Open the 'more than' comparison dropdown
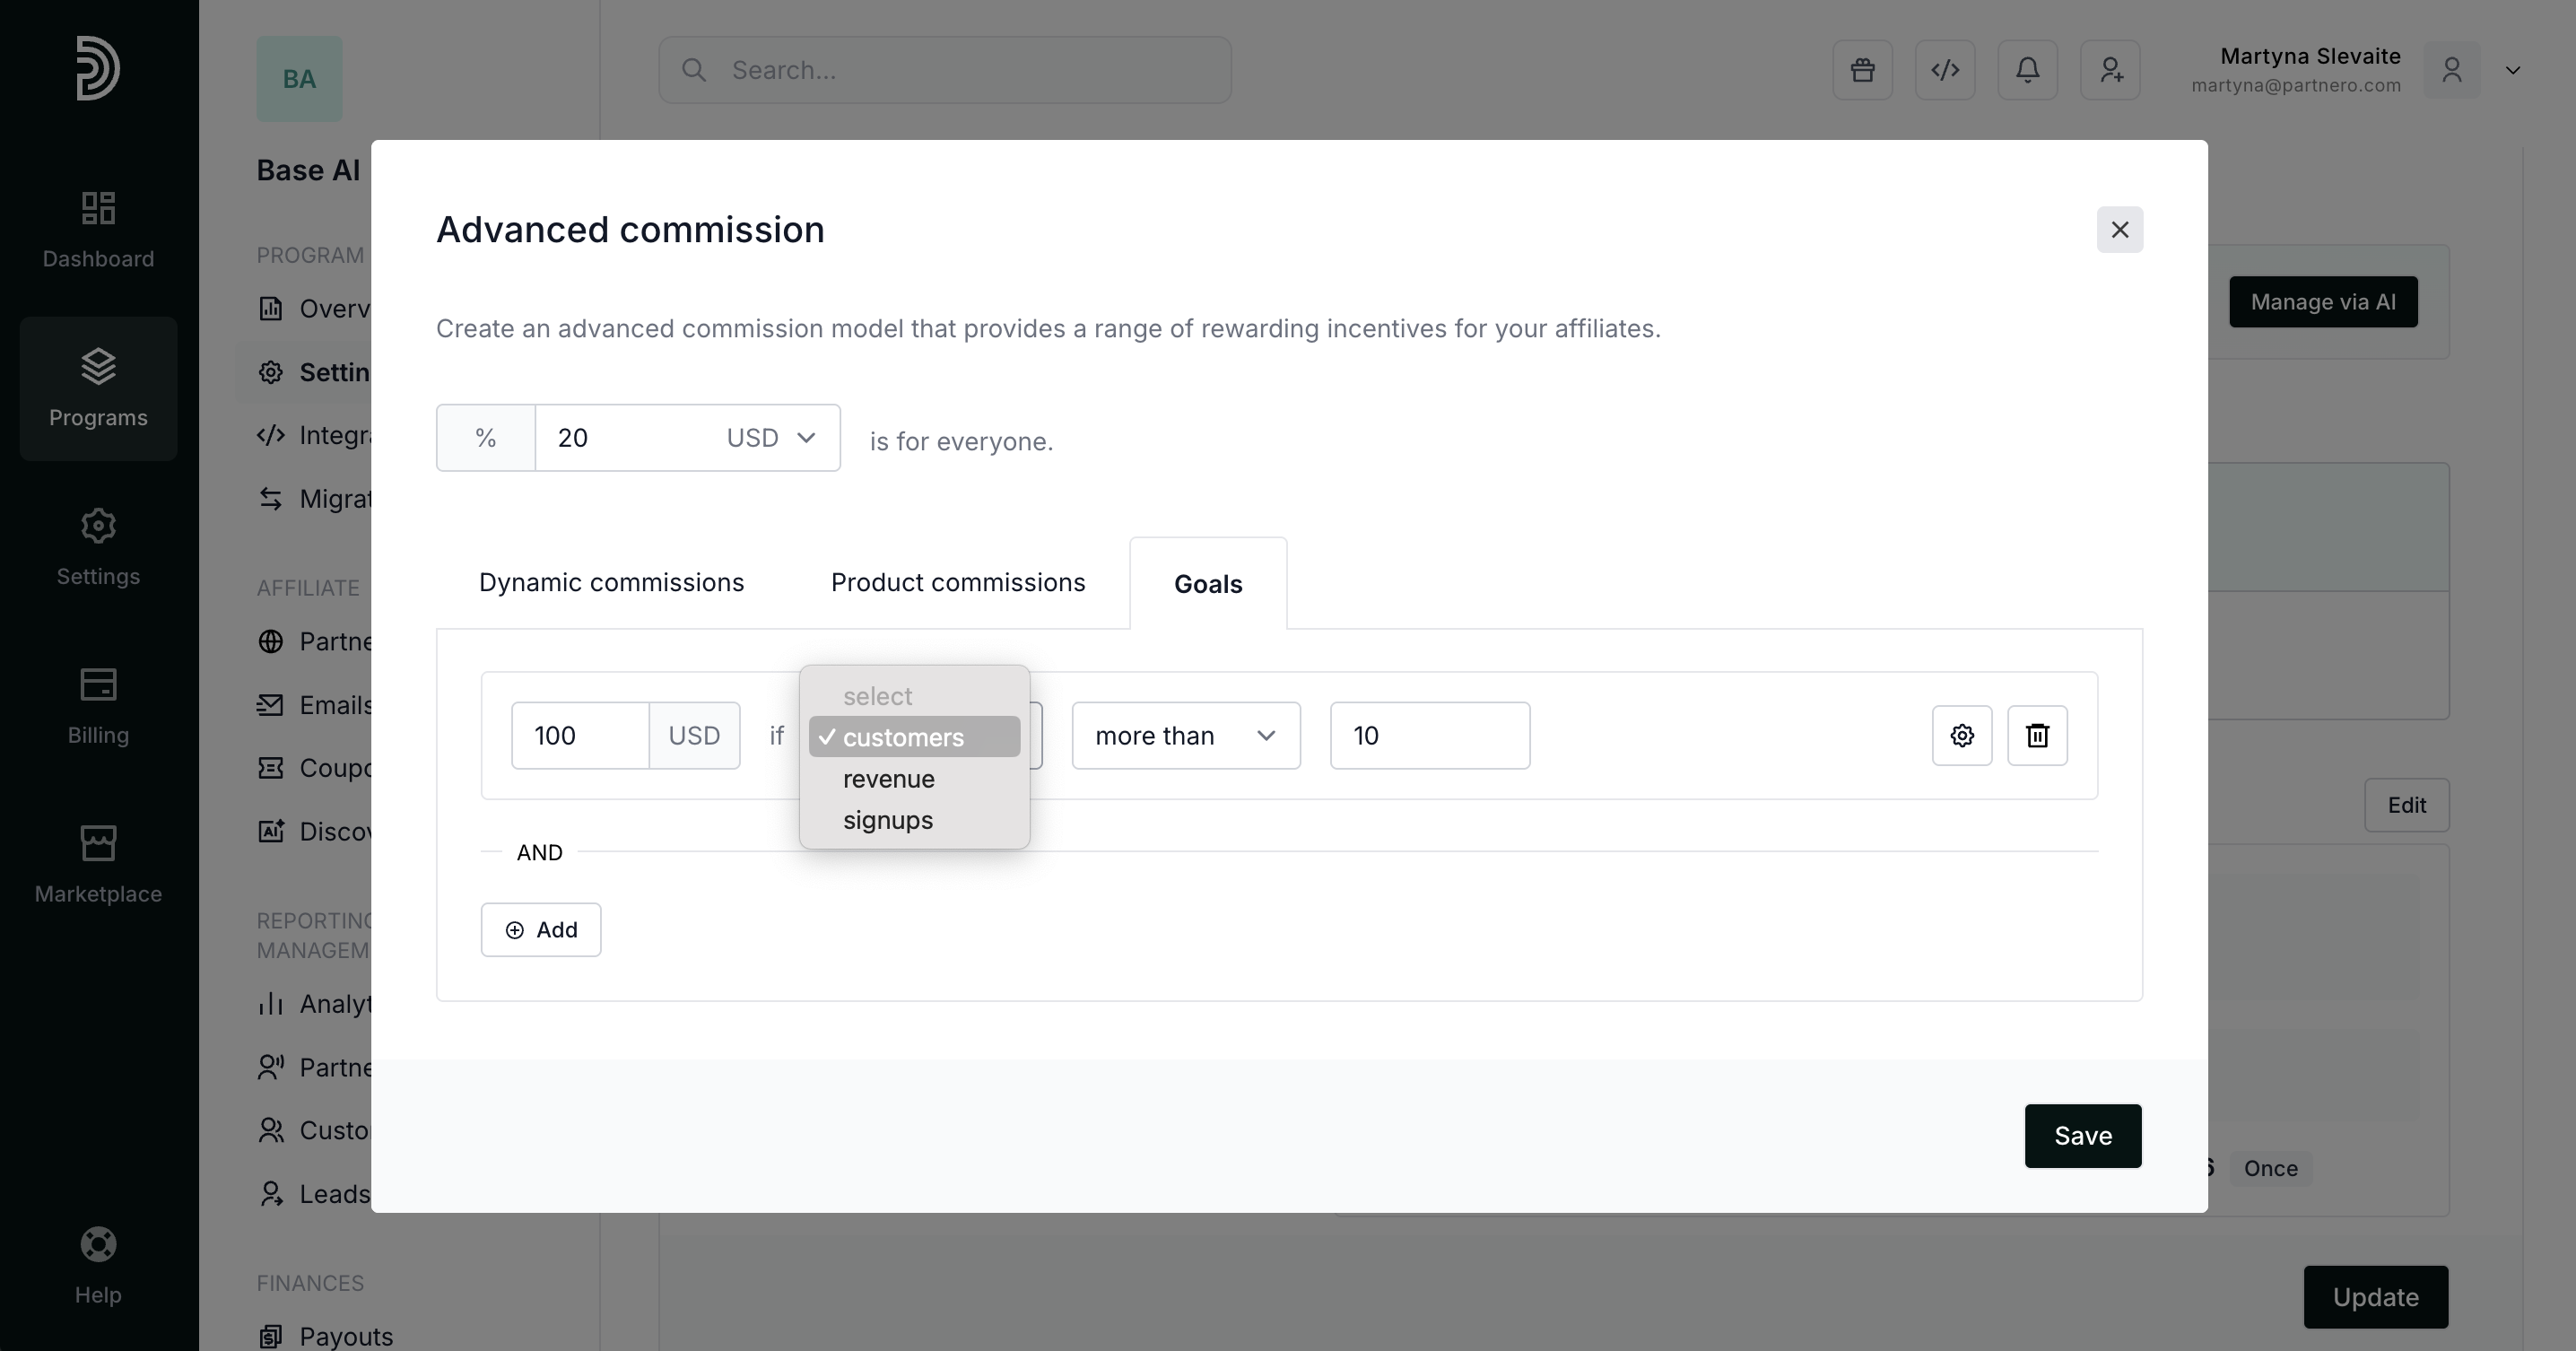2576x1351 pixels. point(1185,736)
